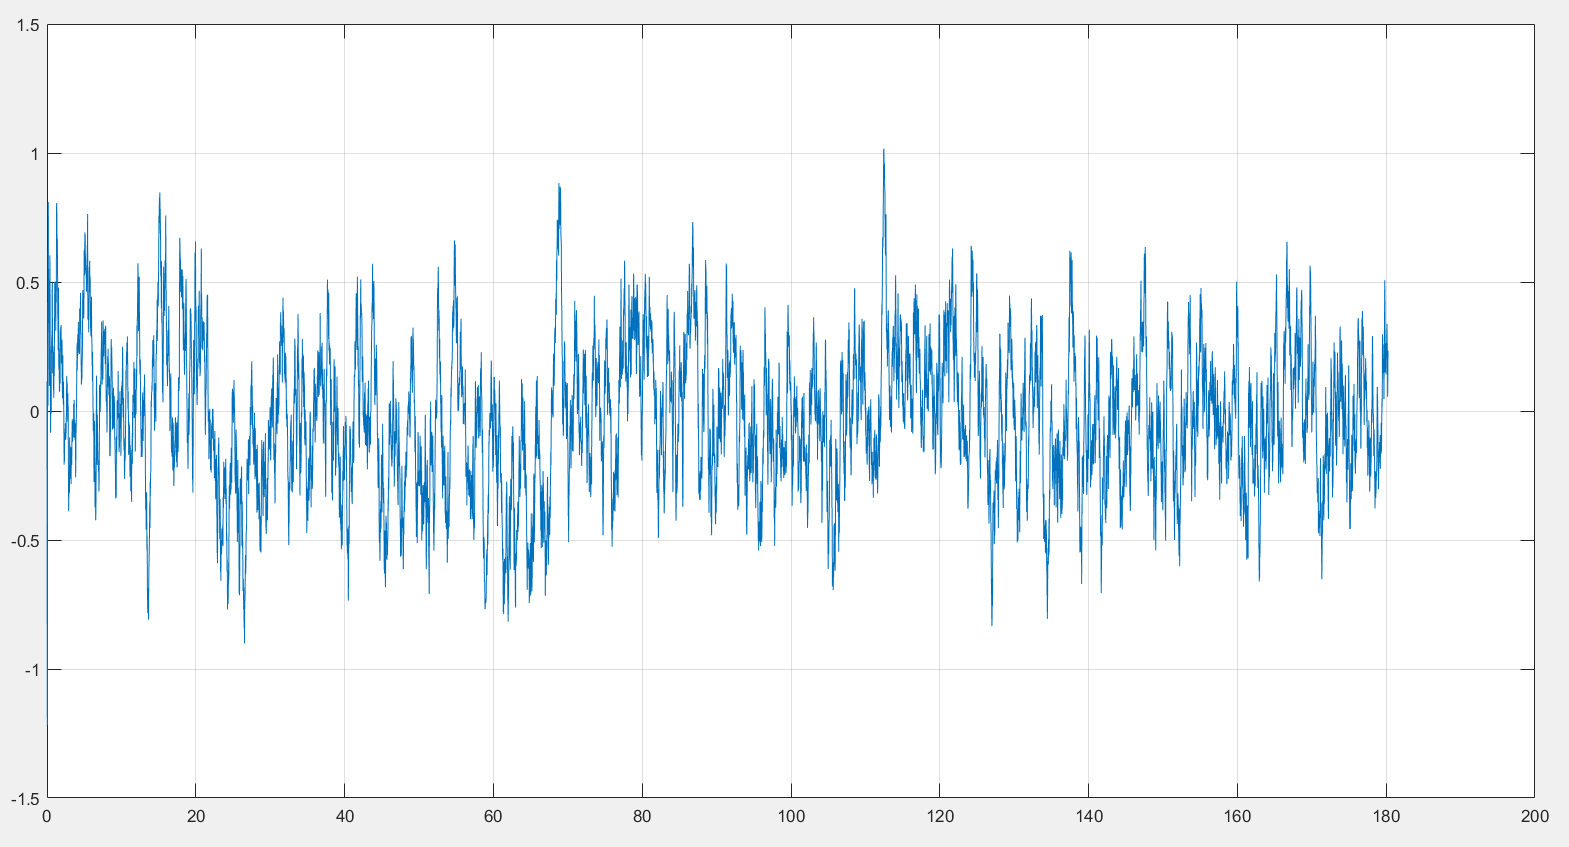Click the y-axis tick label -1
1569x847 pixels.
click(32, 670)
